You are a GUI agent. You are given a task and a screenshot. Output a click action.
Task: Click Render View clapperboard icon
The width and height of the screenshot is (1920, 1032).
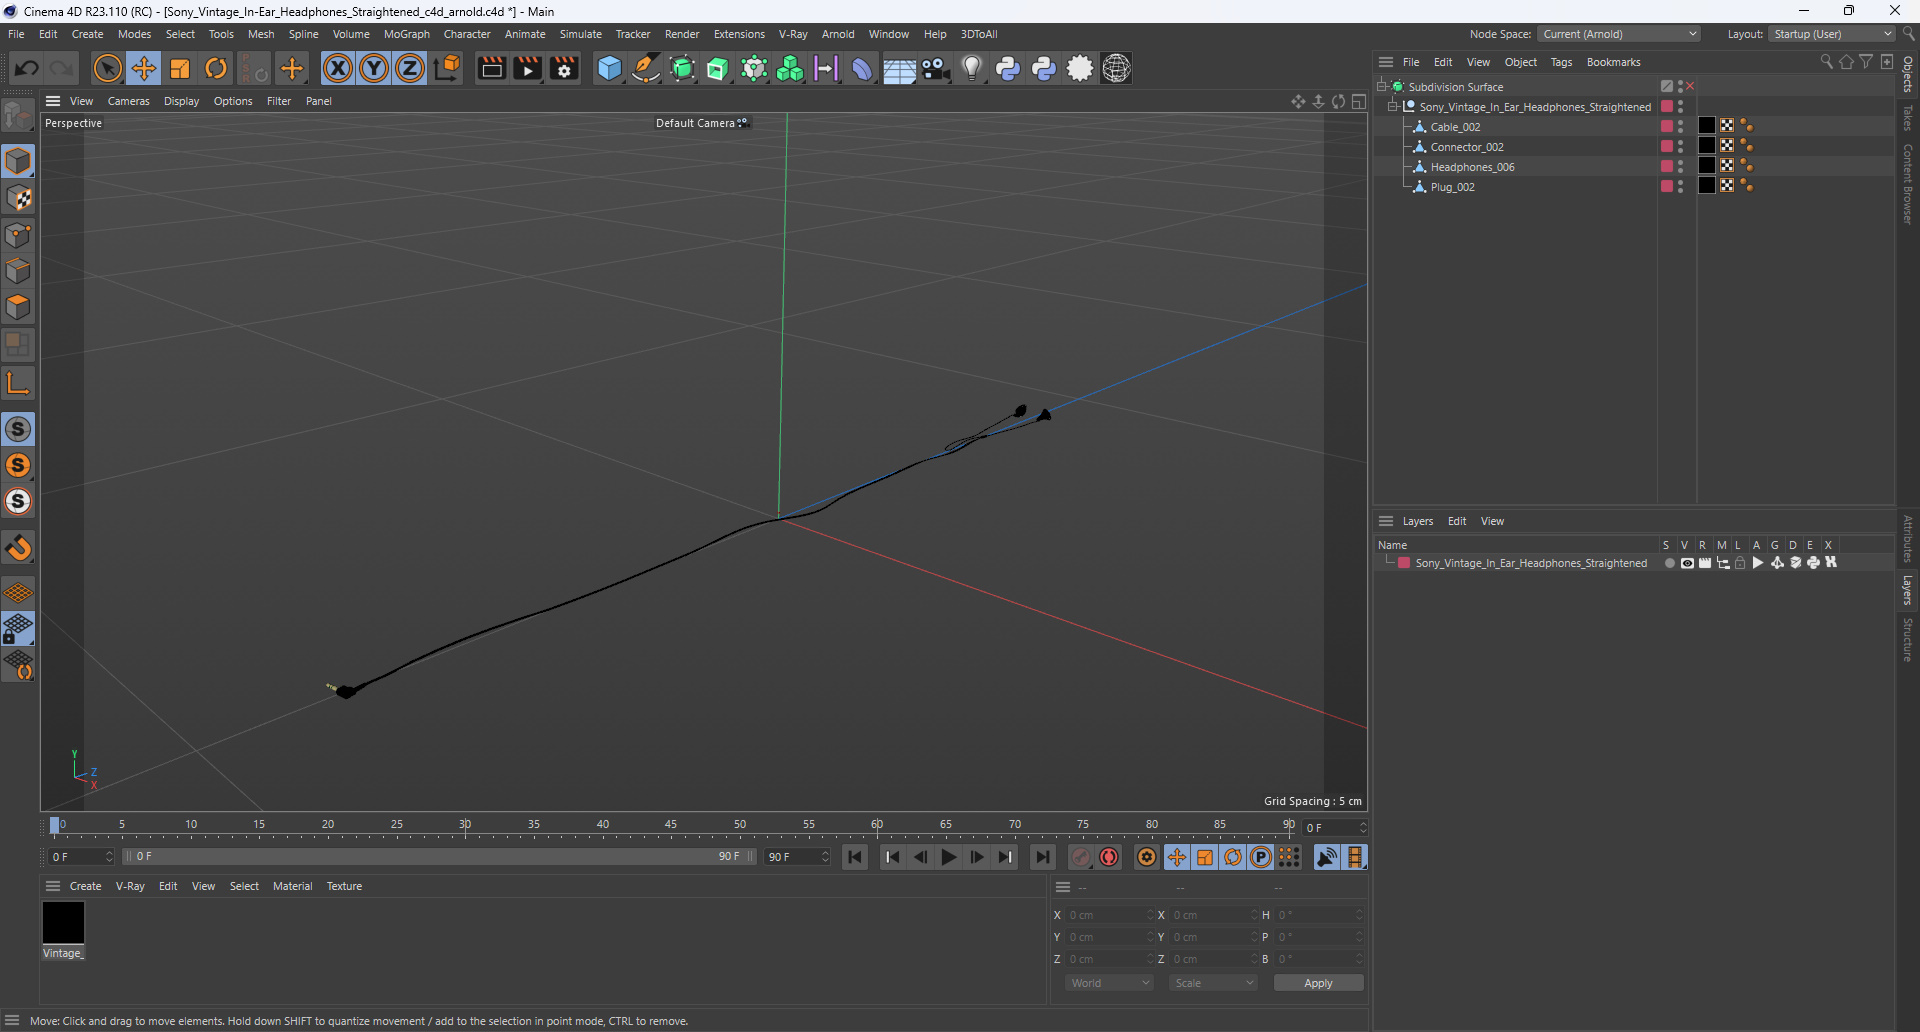(x=491, y=68)
